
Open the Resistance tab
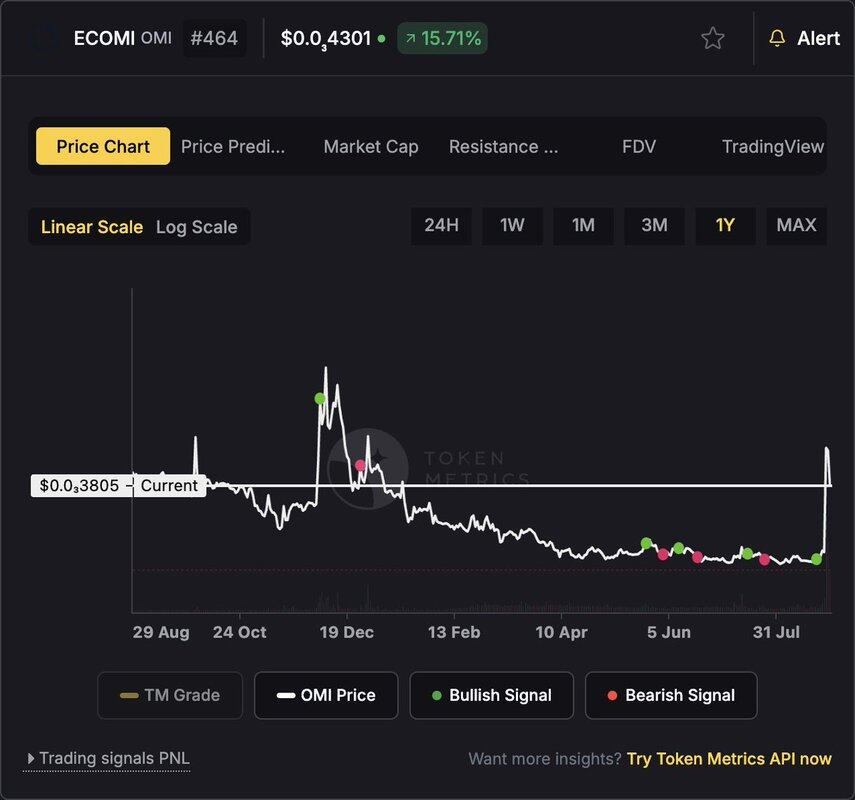point(503,146)
